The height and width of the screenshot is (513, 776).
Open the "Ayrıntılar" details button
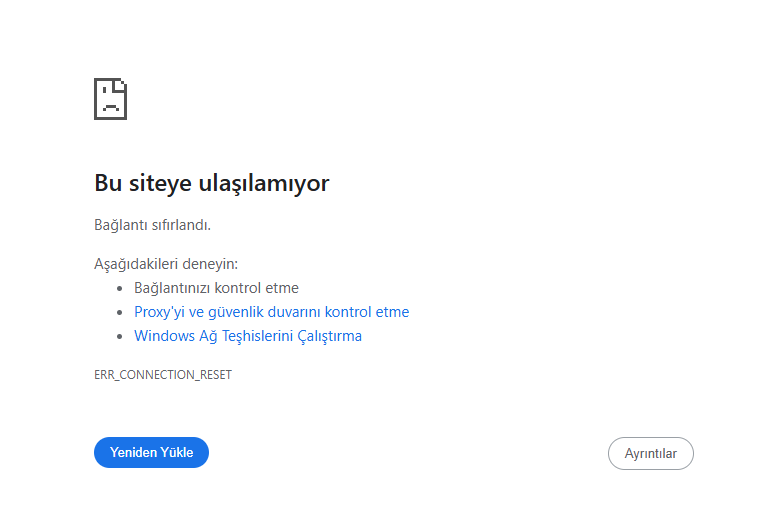pos(650,453)
